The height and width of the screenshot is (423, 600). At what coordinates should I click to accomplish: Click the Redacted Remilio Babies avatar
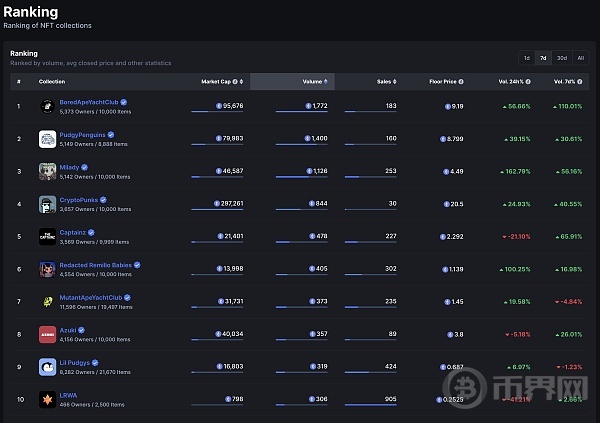[x=47, y=269]
